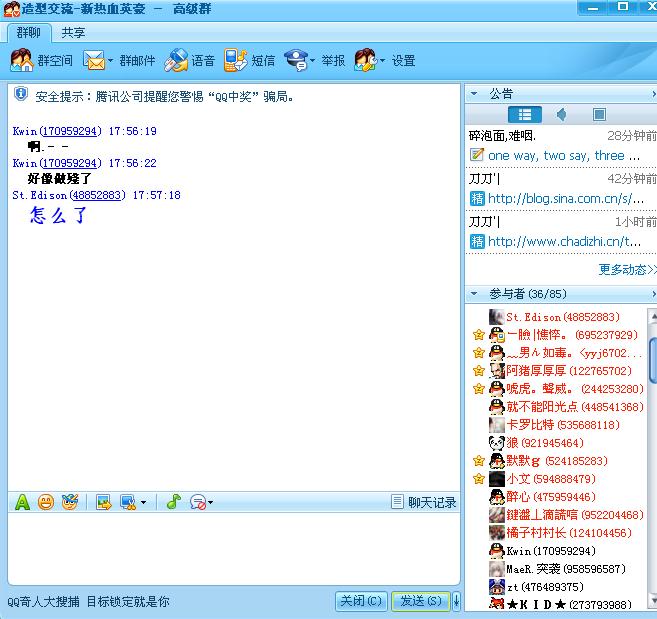The width and height of the screenshot is (657, 619).
Task: Click the 更多动态>> link
Action: click(627, 269)
